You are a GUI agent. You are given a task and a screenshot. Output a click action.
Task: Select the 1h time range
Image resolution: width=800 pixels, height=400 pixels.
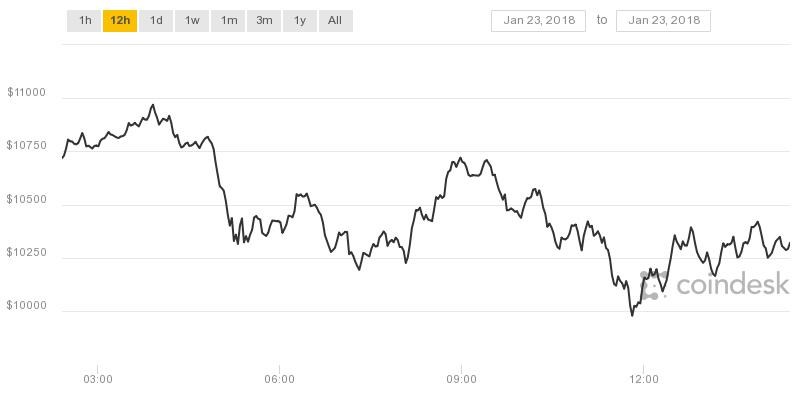(85, 20)
